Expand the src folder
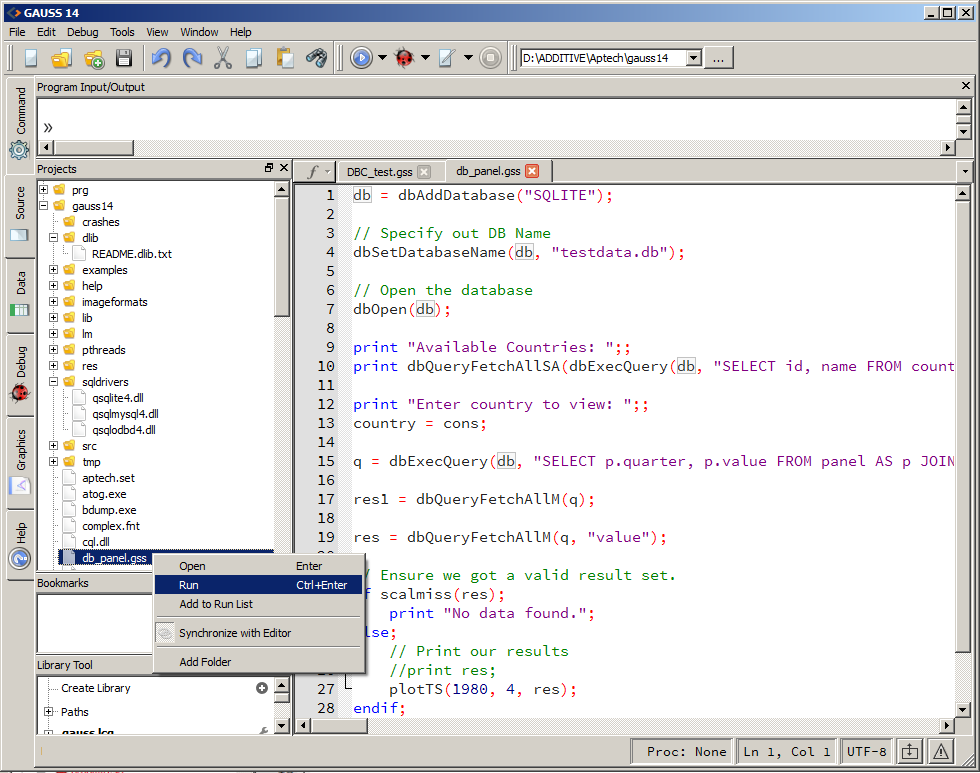 click(x=53, y=446)
